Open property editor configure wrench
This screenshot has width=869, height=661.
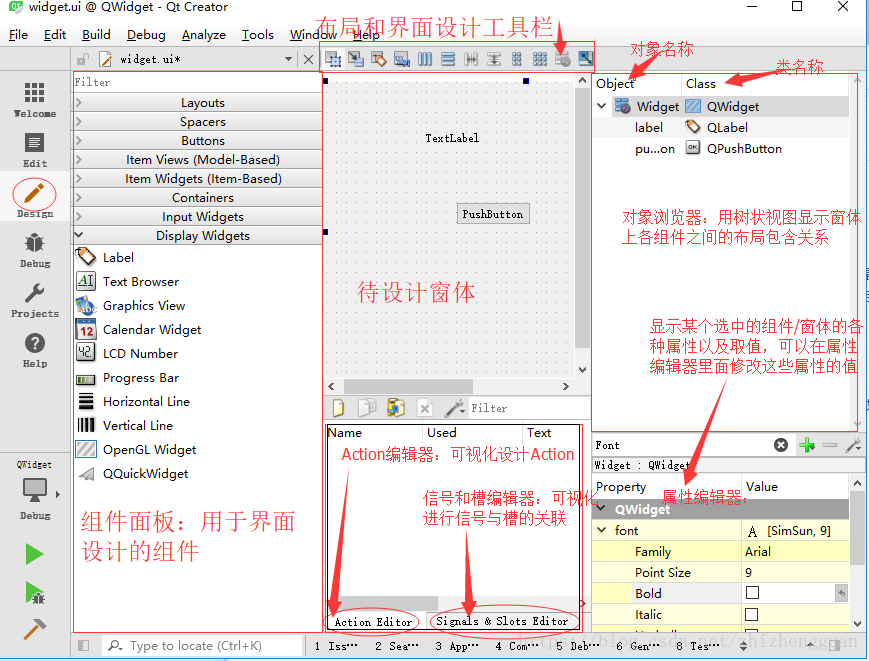pyautogui.click(x=853, y=445)
